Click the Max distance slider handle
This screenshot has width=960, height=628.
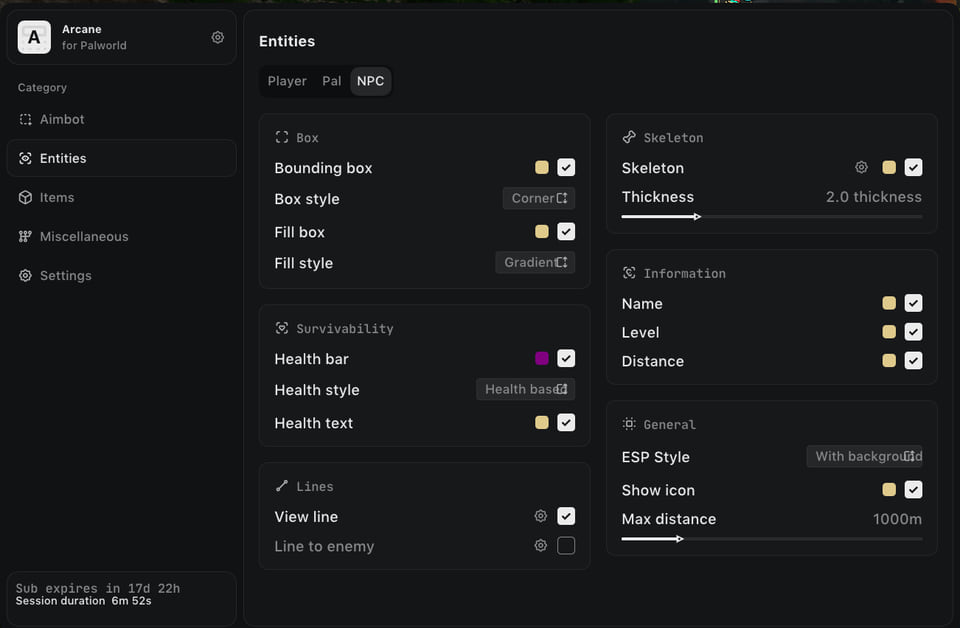(x=680, y=539)
